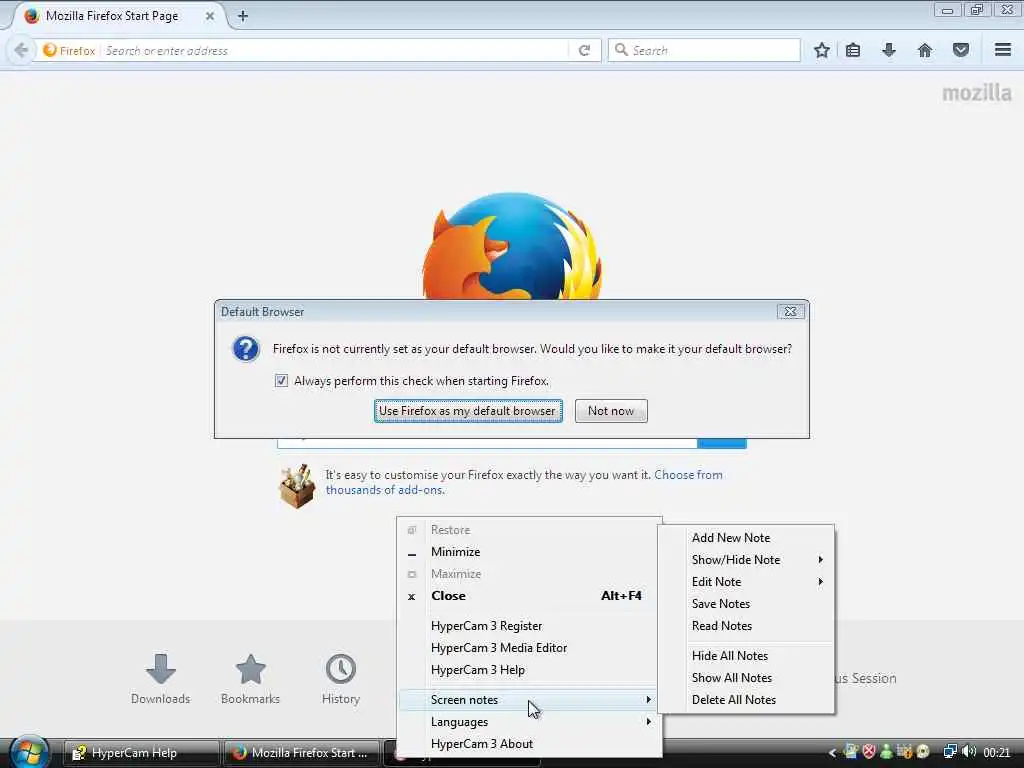Open HyperCam 3 Help menu entry
This screenshot has width=1024, height=768.
click(530, 670)
